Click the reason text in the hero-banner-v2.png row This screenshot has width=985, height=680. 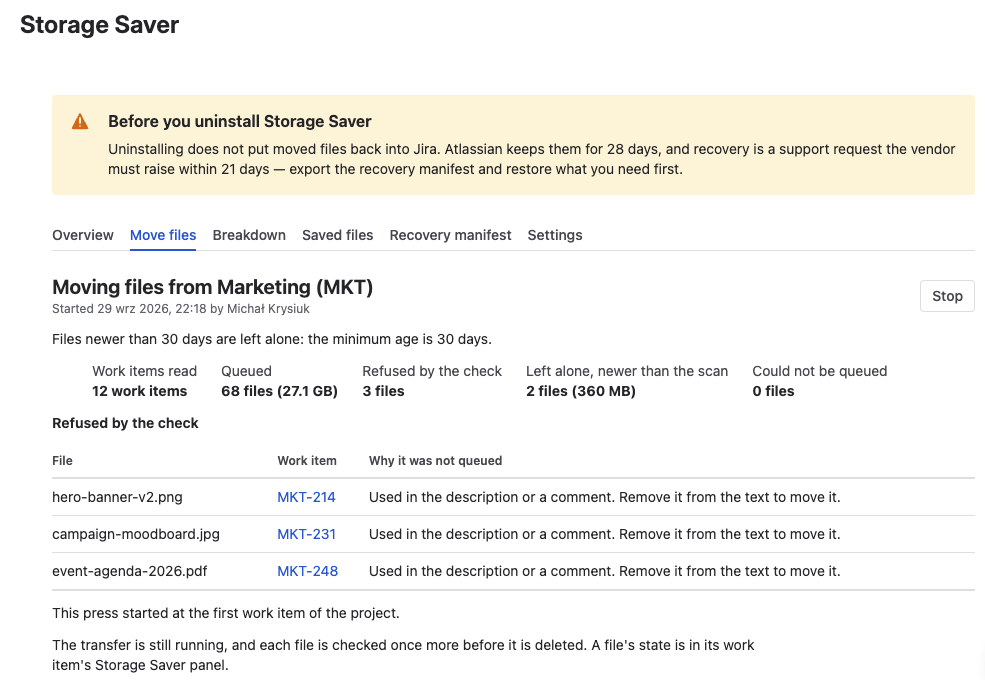tap(604, 497)
